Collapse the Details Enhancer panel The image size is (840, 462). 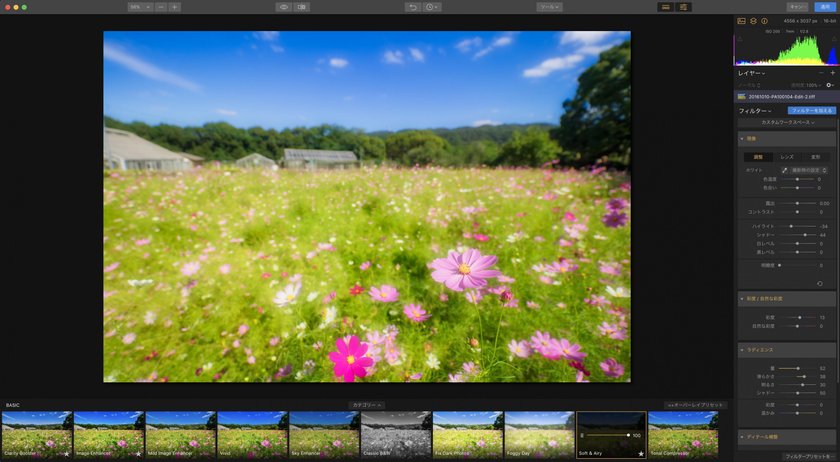click(x=742, y=437)
